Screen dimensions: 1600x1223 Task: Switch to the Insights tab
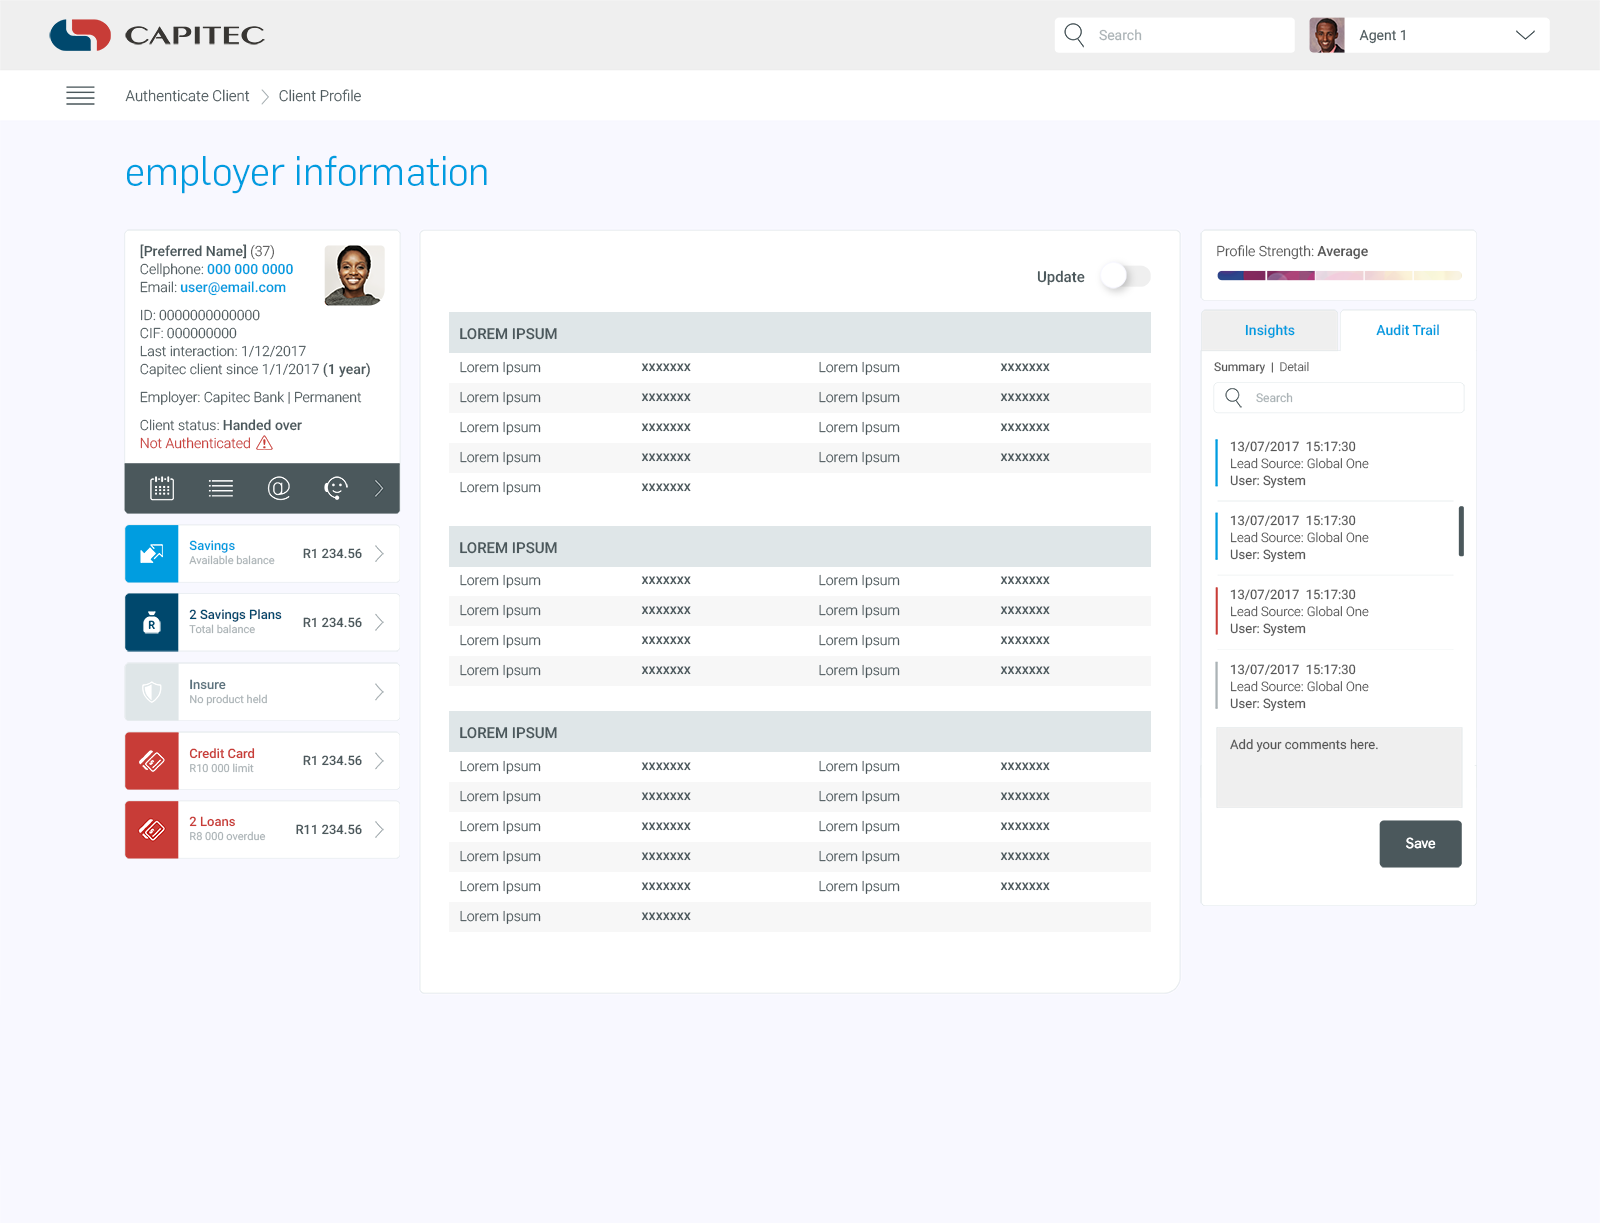(x=1269, y=330)
